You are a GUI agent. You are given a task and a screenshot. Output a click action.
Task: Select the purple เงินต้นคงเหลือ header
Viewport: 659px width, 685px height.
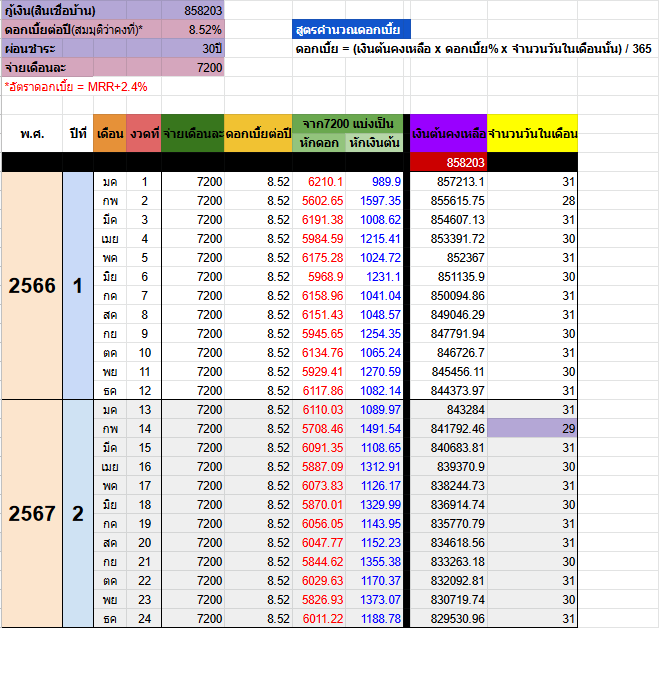(x=448, y=133)
